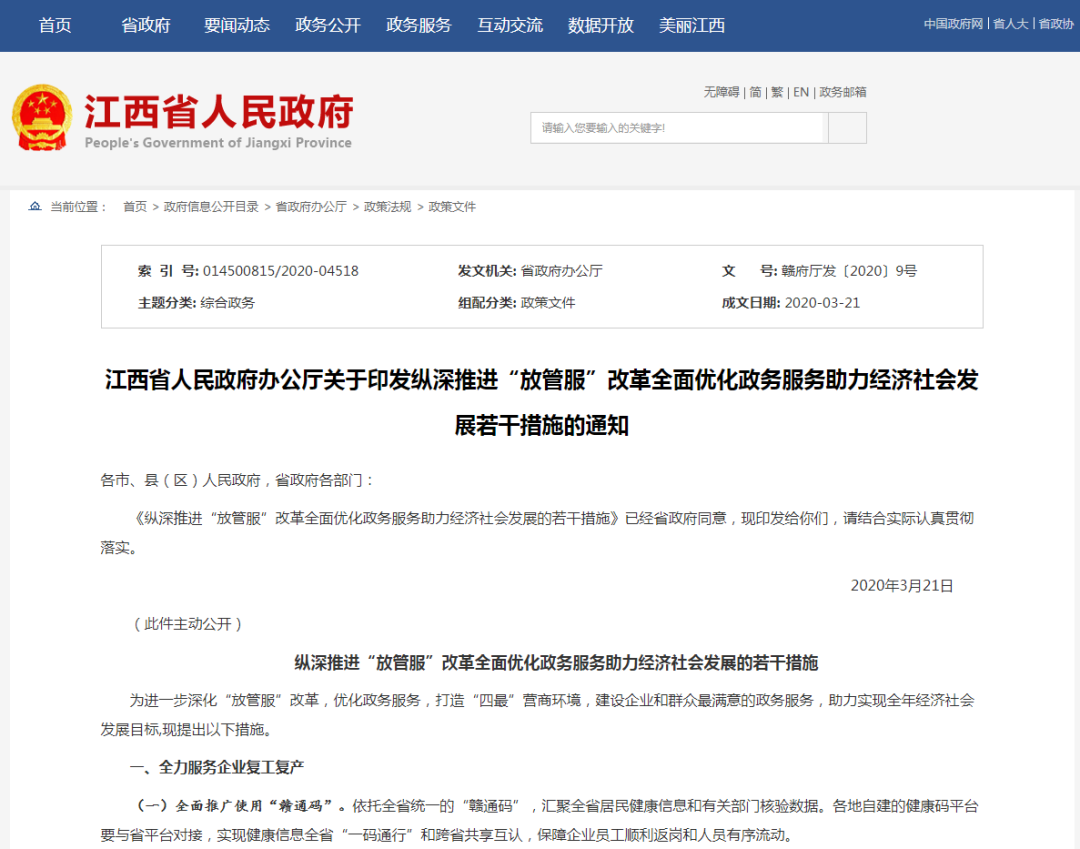Open the 要闻动态 navigation menu item

[x=237, y=25]
